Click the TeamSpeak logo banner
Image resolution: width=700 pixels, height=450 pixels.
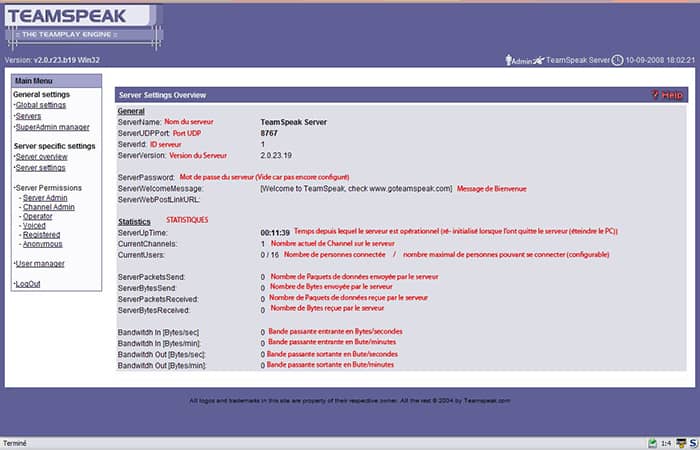tap(83, 27)
